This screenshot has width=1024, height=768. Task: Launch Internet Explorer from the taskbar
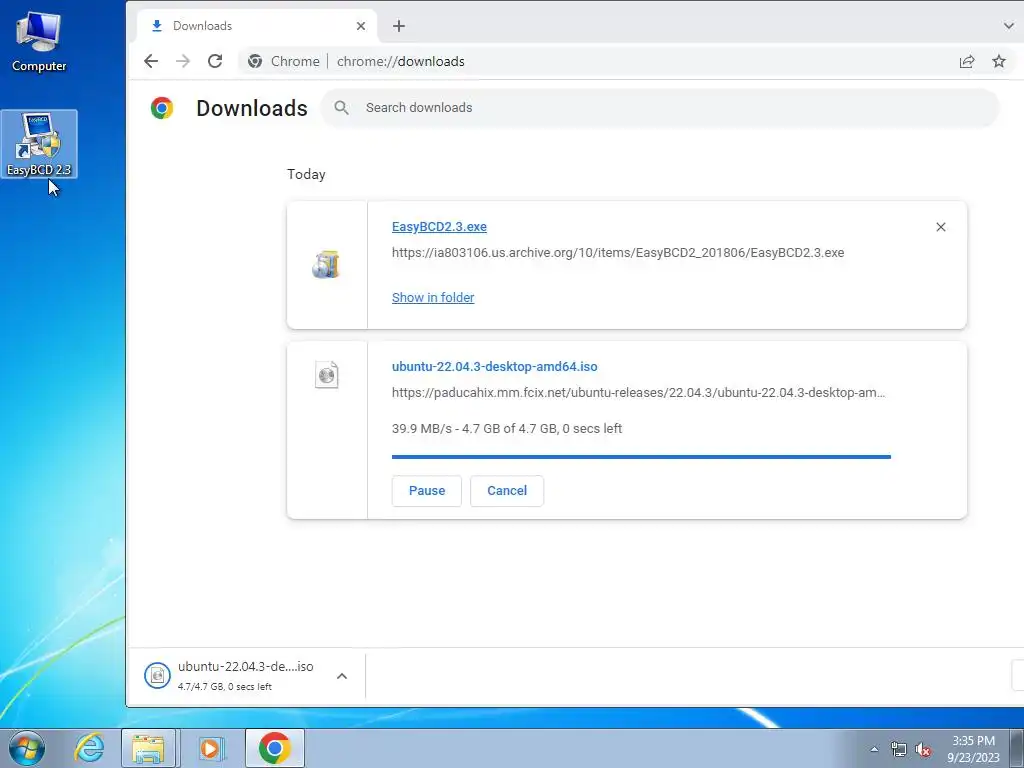89,748
